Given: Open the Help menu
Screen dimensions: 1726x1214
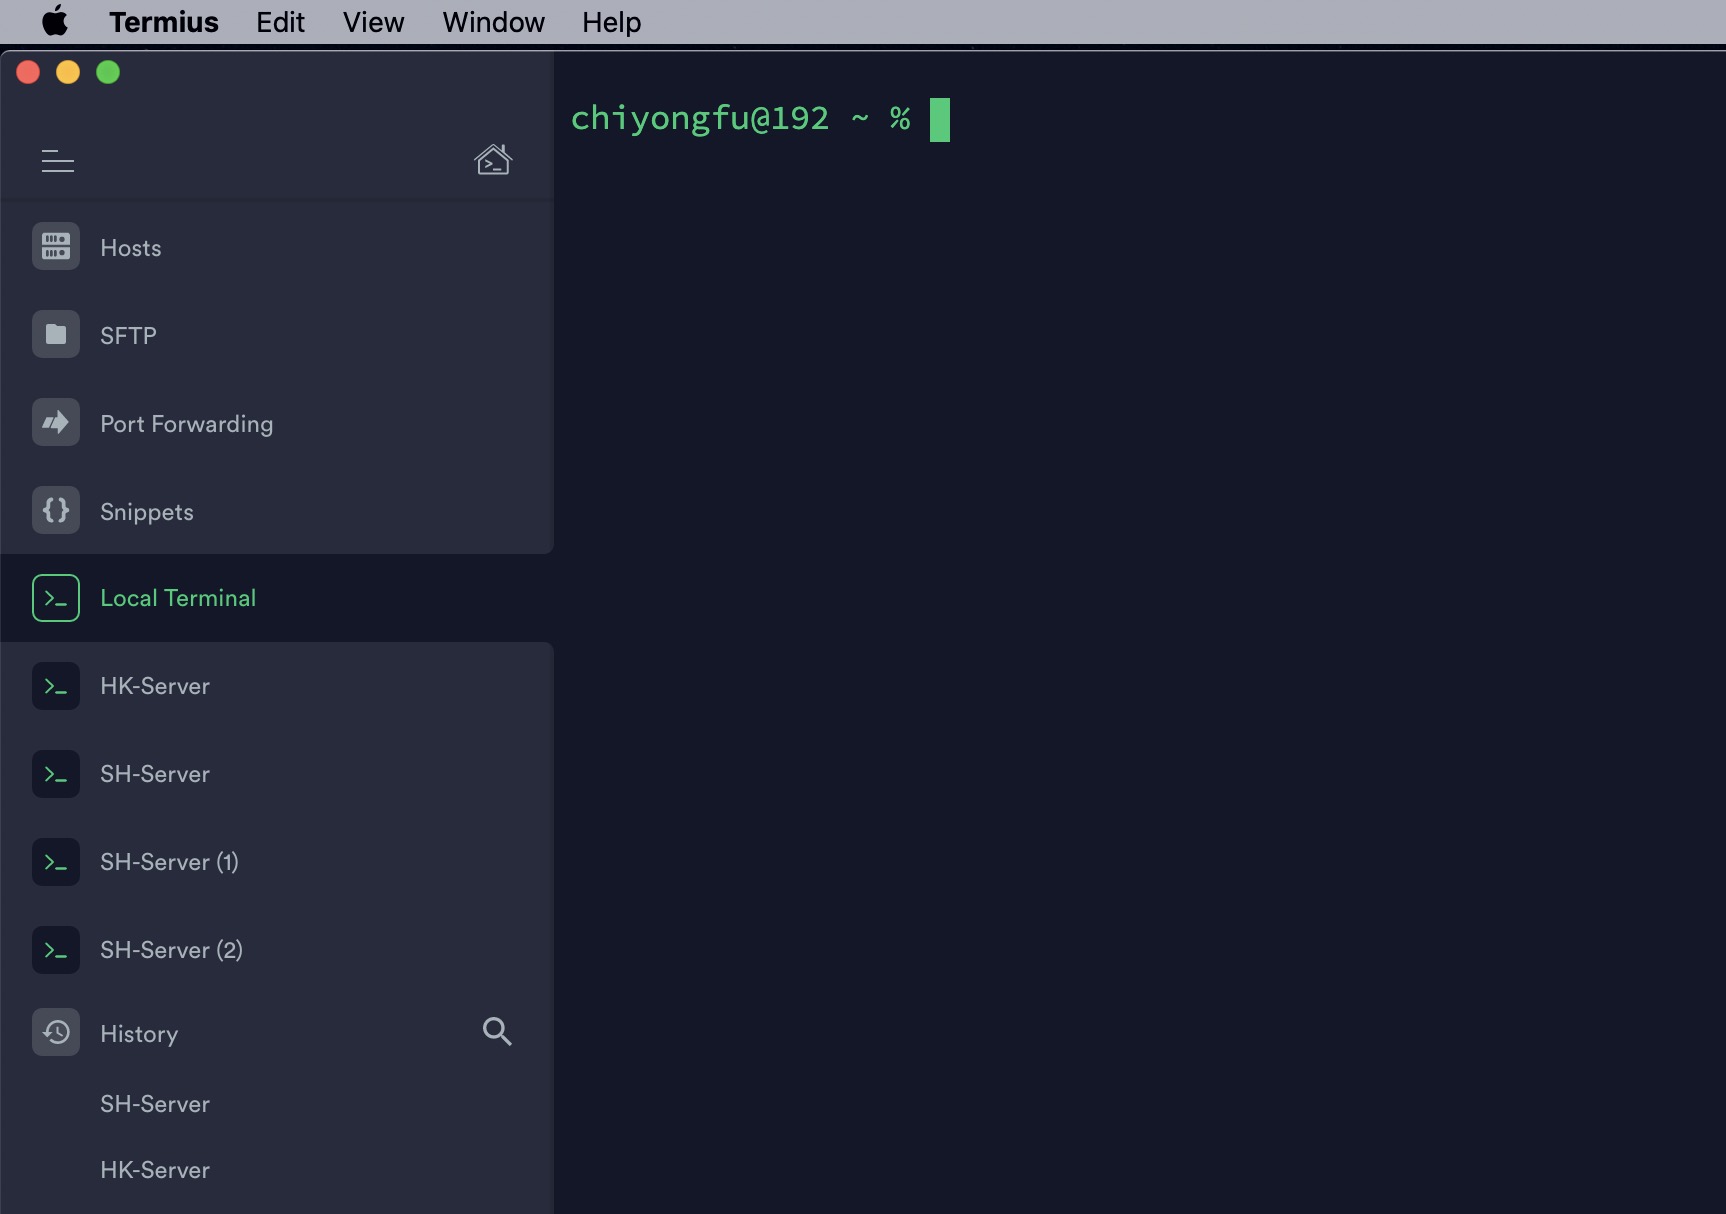Looking at the screenshot, I should click(x=611, y=22).
